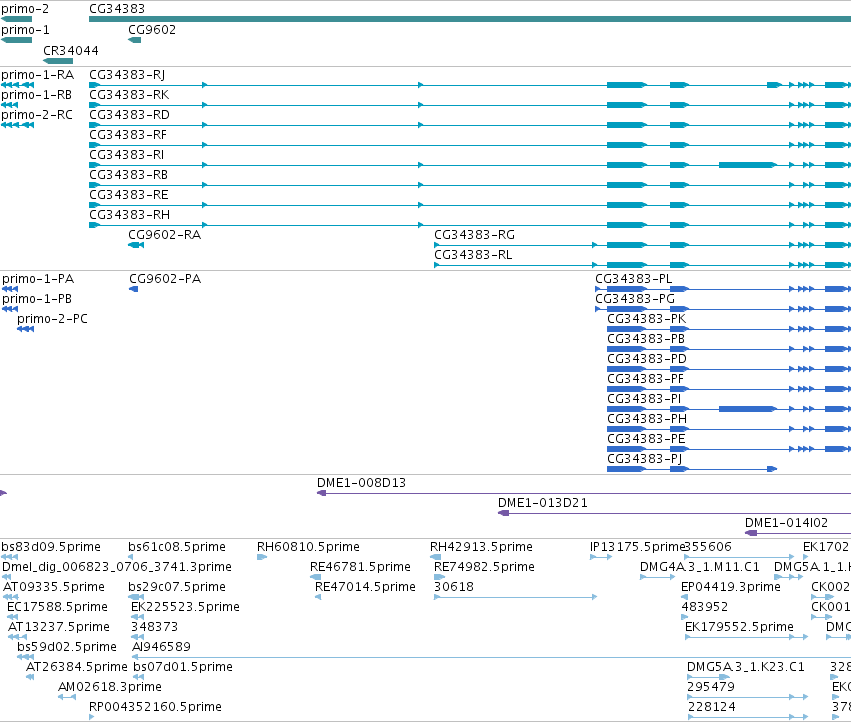Screen dimensions: 851x722
Task: Click the CG34383-PJ protein label
Action: [645, 459]
